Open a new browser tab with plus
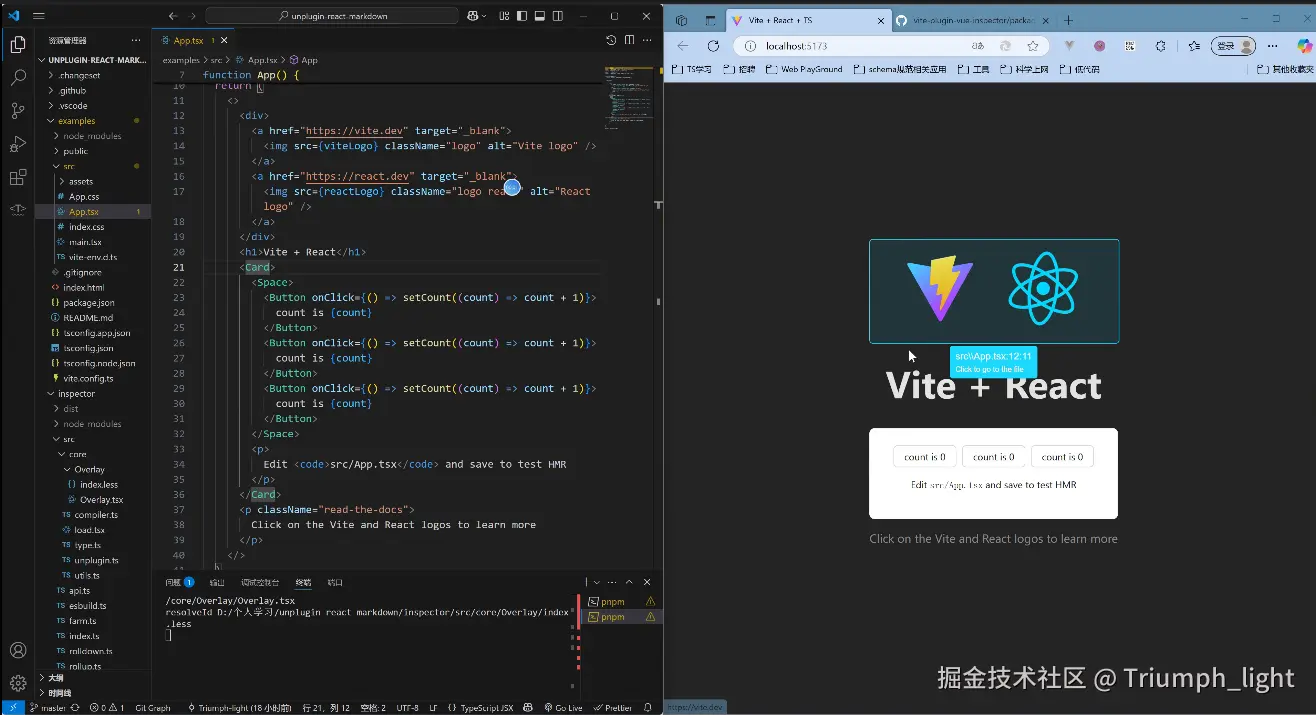 pyautogui.click(x=1069, y=20)
